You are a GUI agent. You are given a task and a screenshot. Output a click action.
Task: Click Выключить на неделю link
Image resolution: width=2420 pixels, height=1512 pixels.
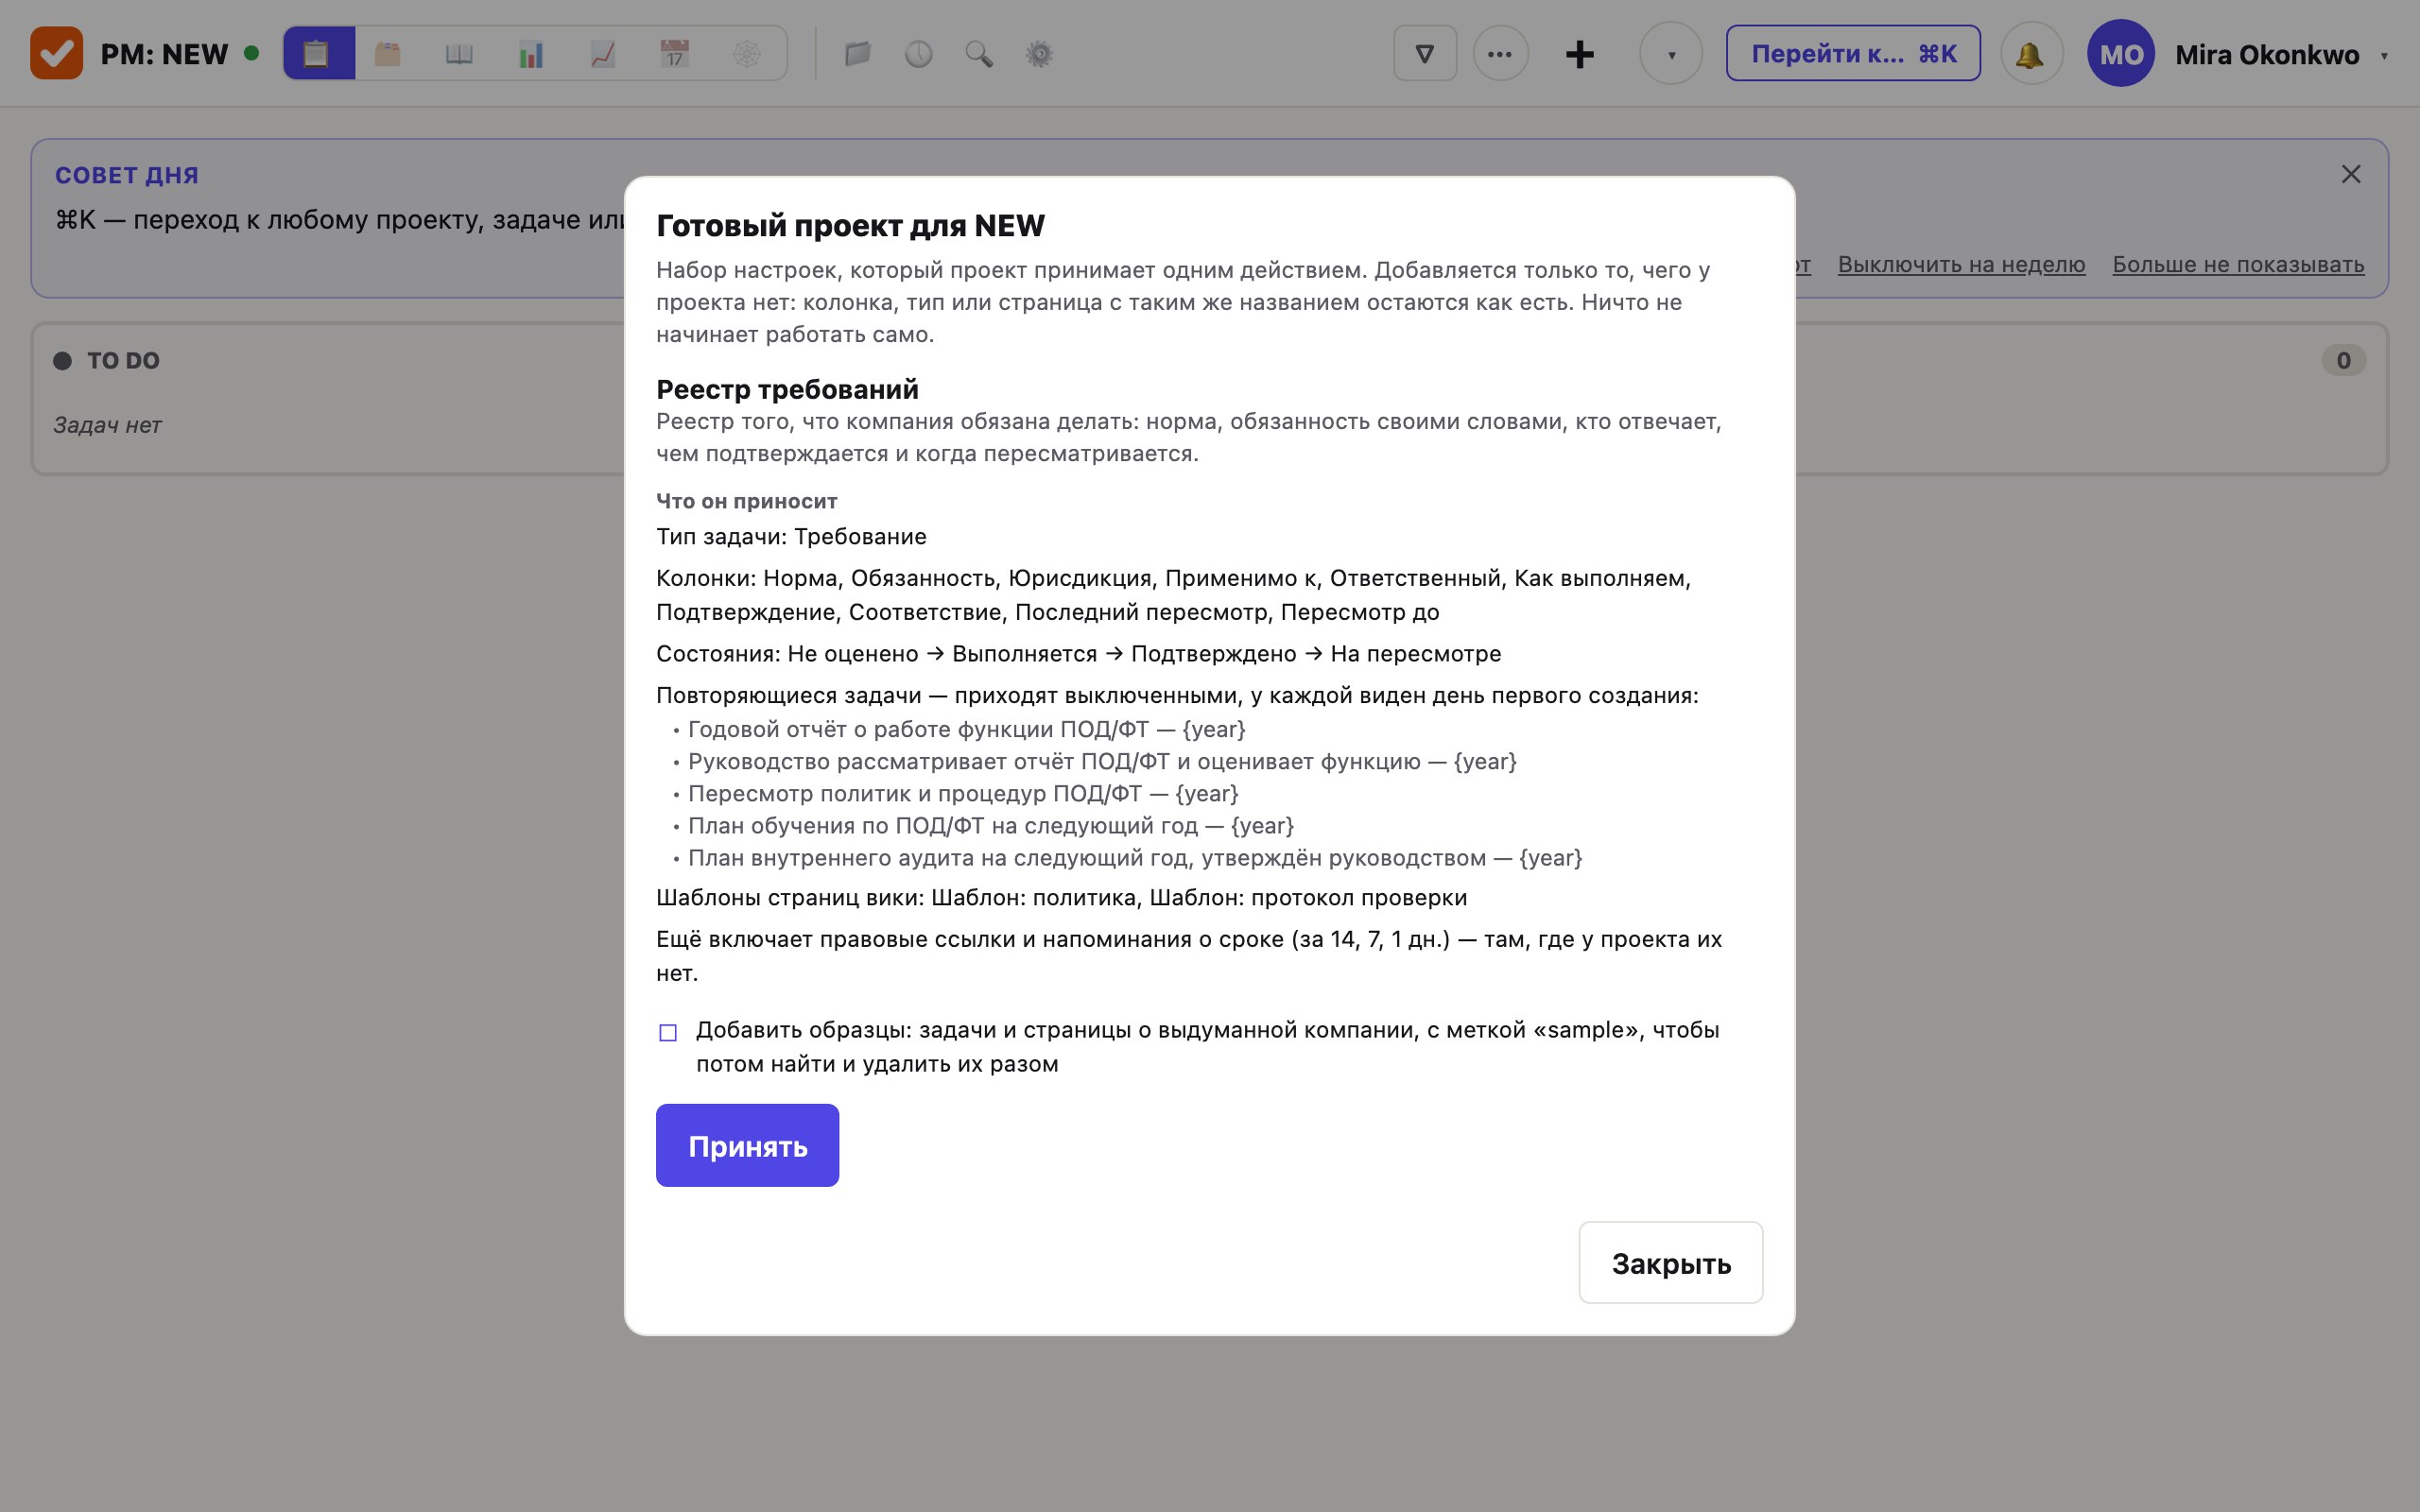click(x=1961, y=264)
